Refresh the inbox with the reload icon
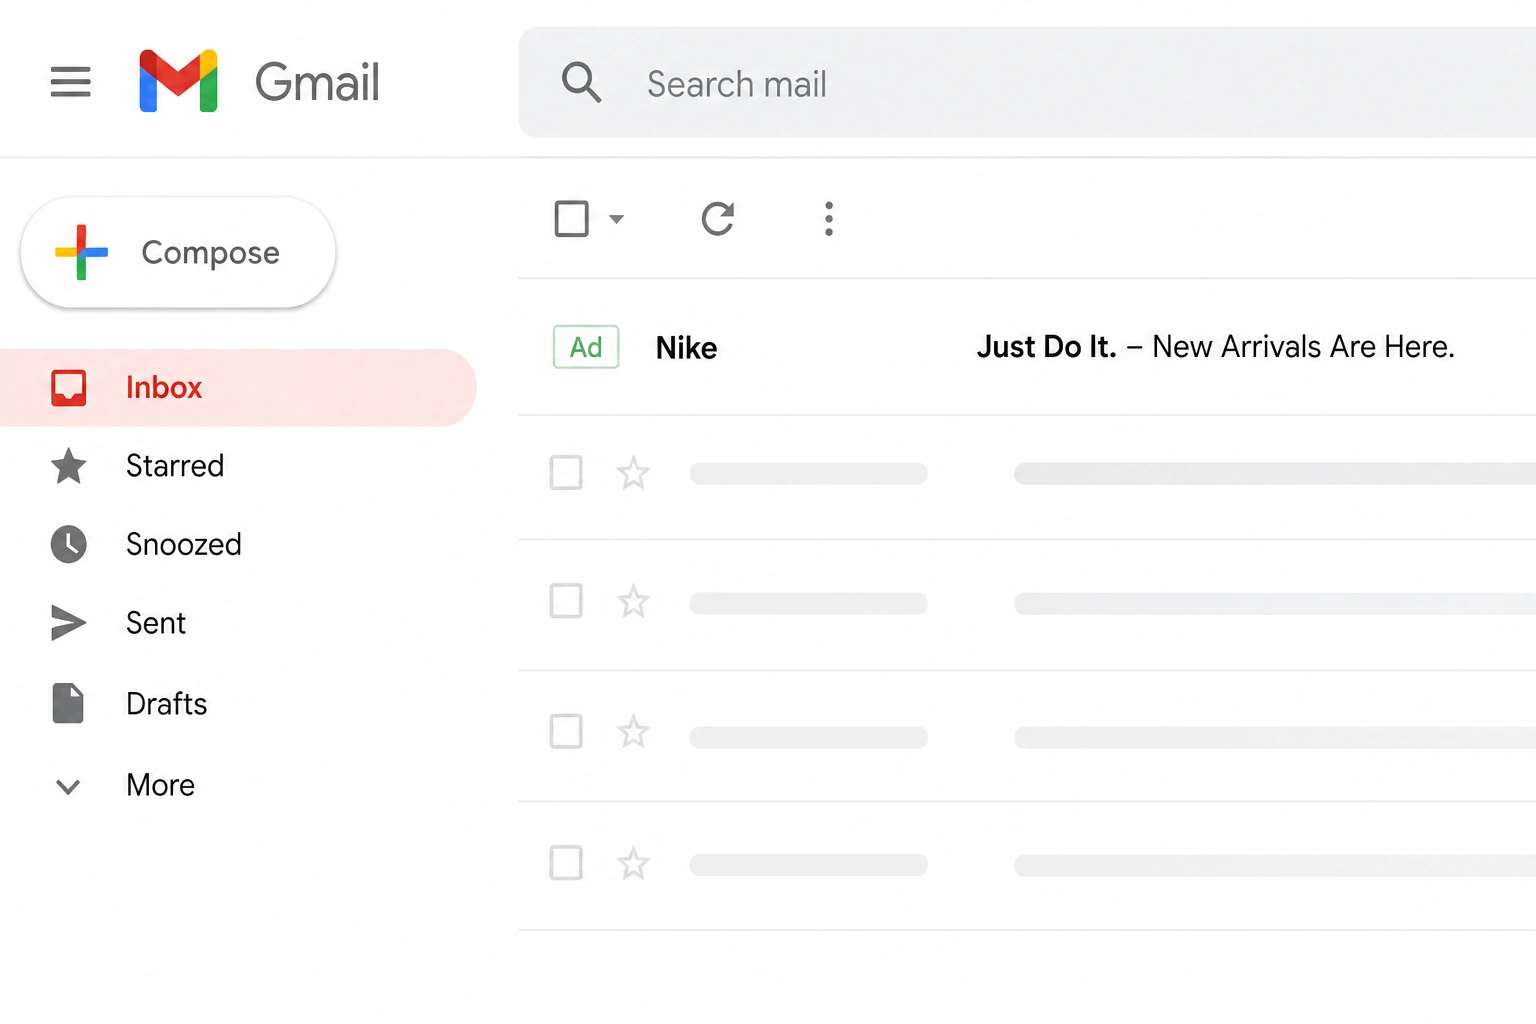 click(x=718, y=218)
